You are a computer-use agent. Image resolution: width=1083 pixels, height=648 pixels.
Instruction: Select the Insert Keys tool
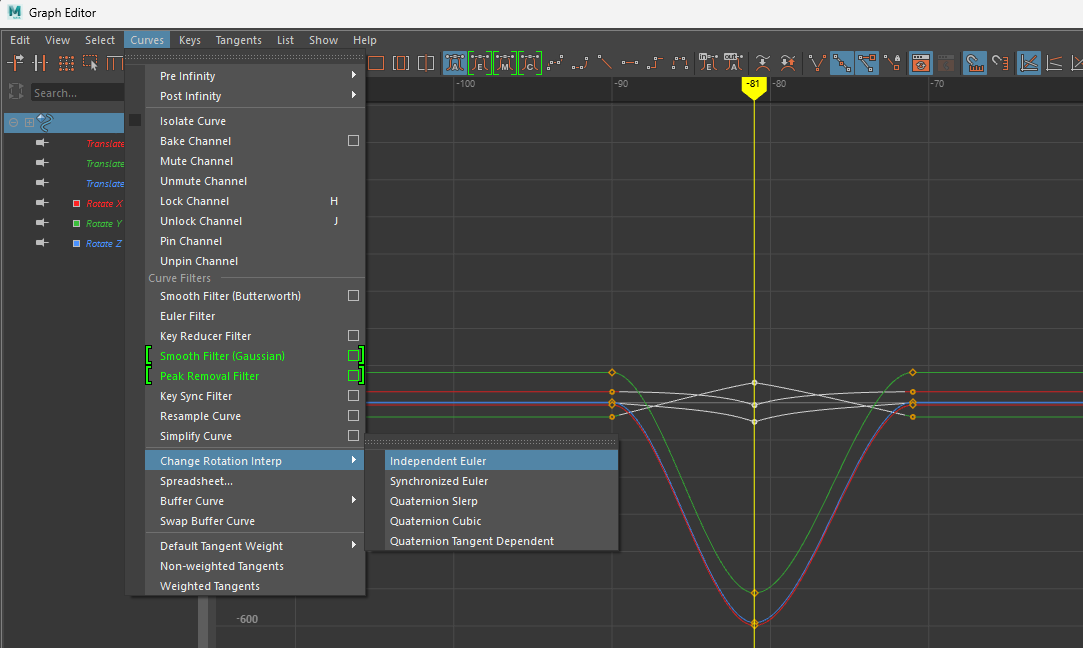pos(40,62)
